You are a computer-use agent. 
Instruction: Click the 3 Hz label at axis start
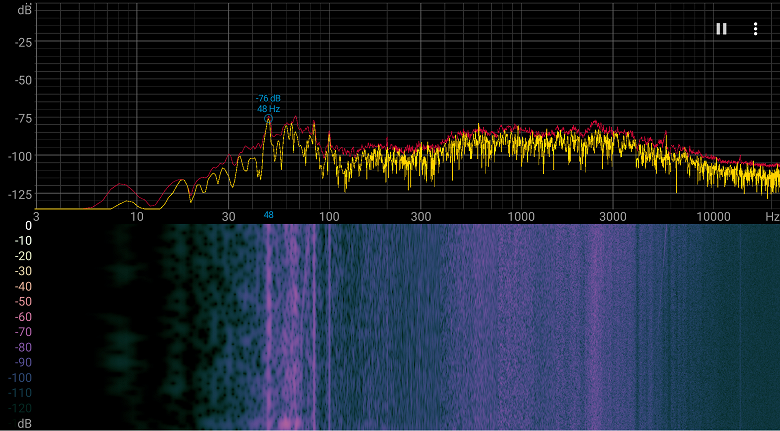[x=36, y=217]
